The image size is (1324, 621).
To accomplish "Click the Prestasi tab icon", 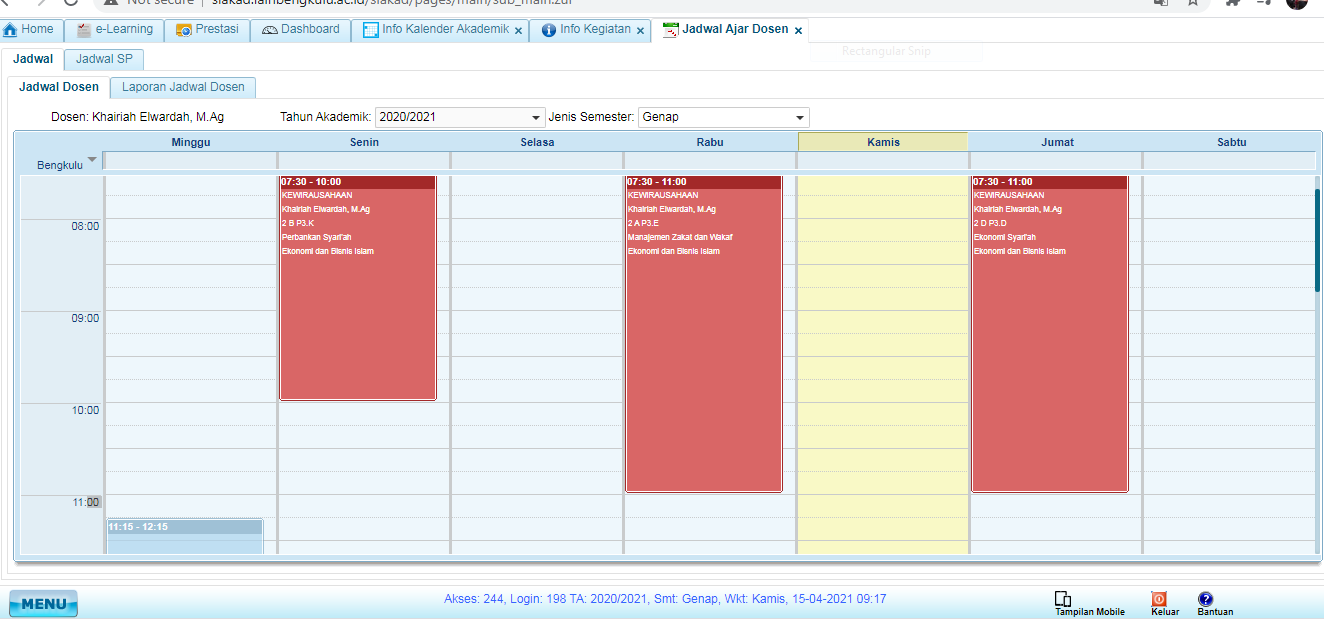I will 183,30.
